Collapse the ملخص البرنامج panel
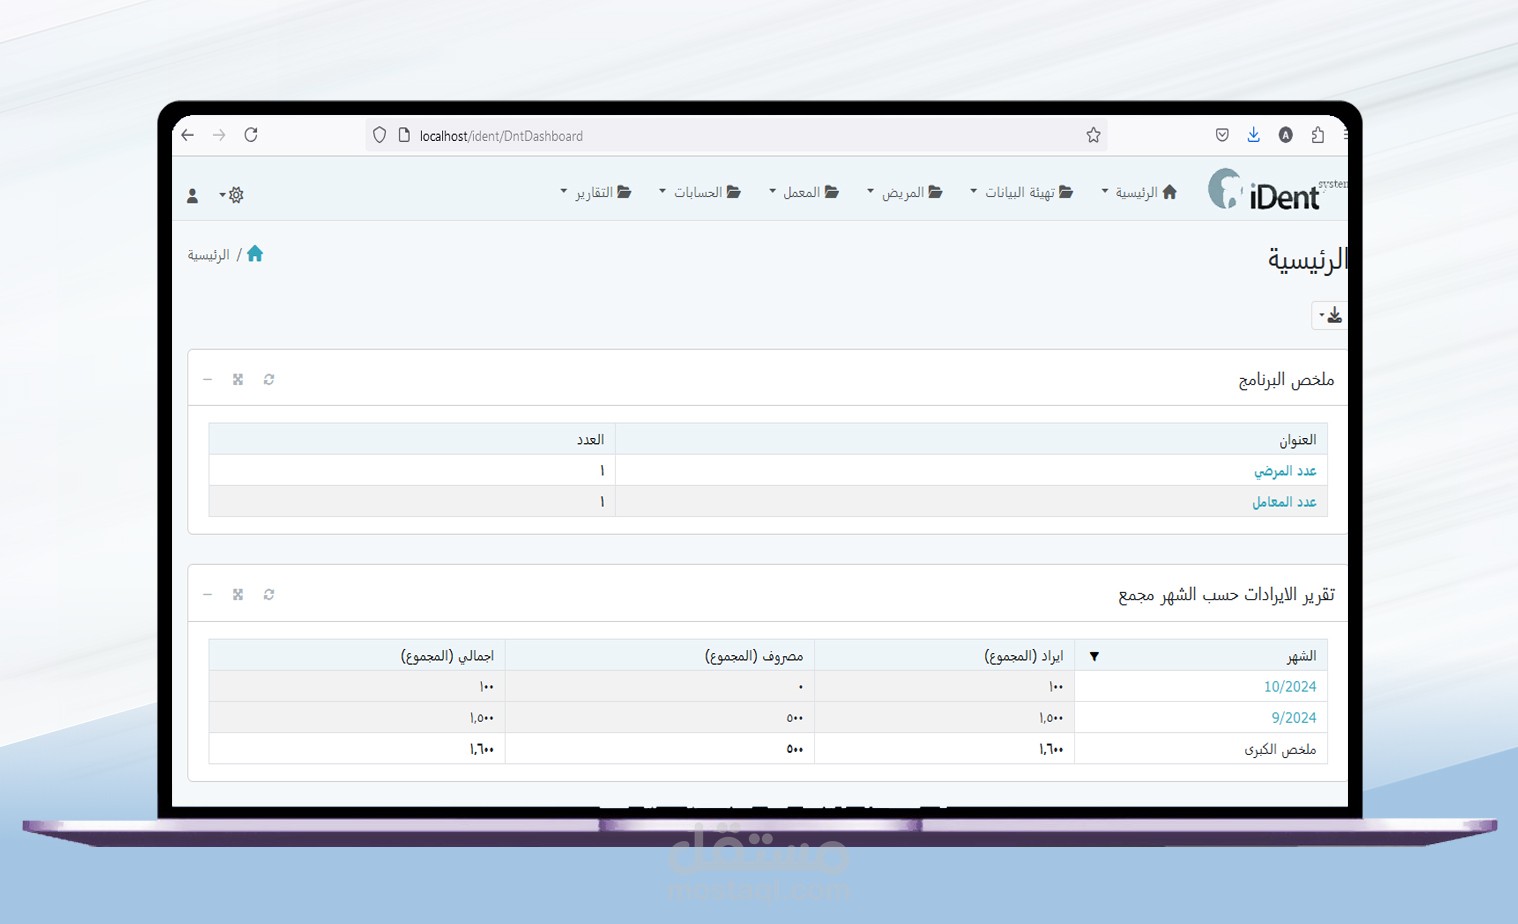1518x924 pixels. coord(207,379)
